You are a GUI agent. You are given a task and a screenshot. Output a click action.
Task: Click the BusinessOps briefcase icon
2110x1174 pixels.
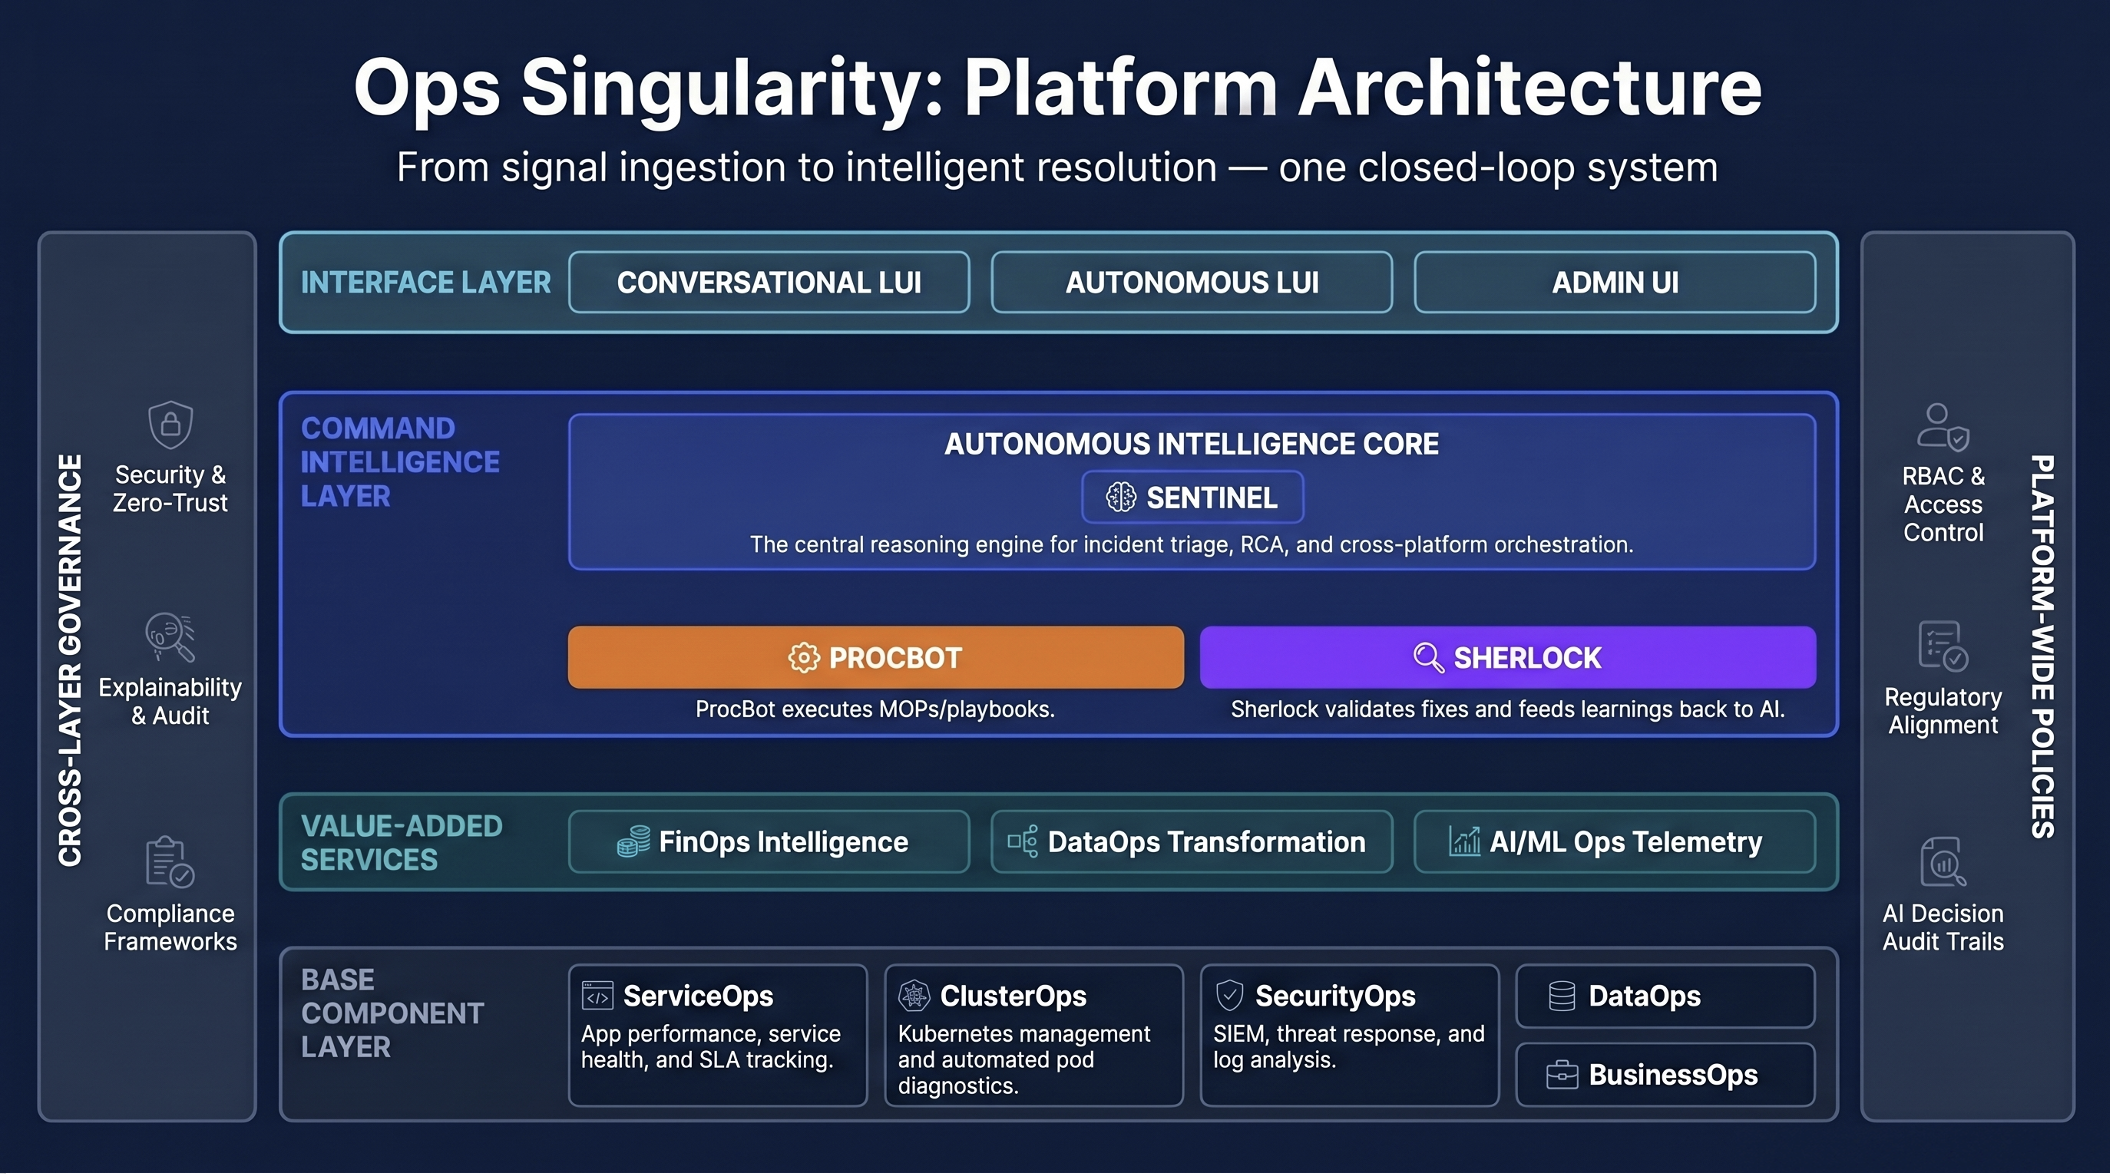1562,1075
